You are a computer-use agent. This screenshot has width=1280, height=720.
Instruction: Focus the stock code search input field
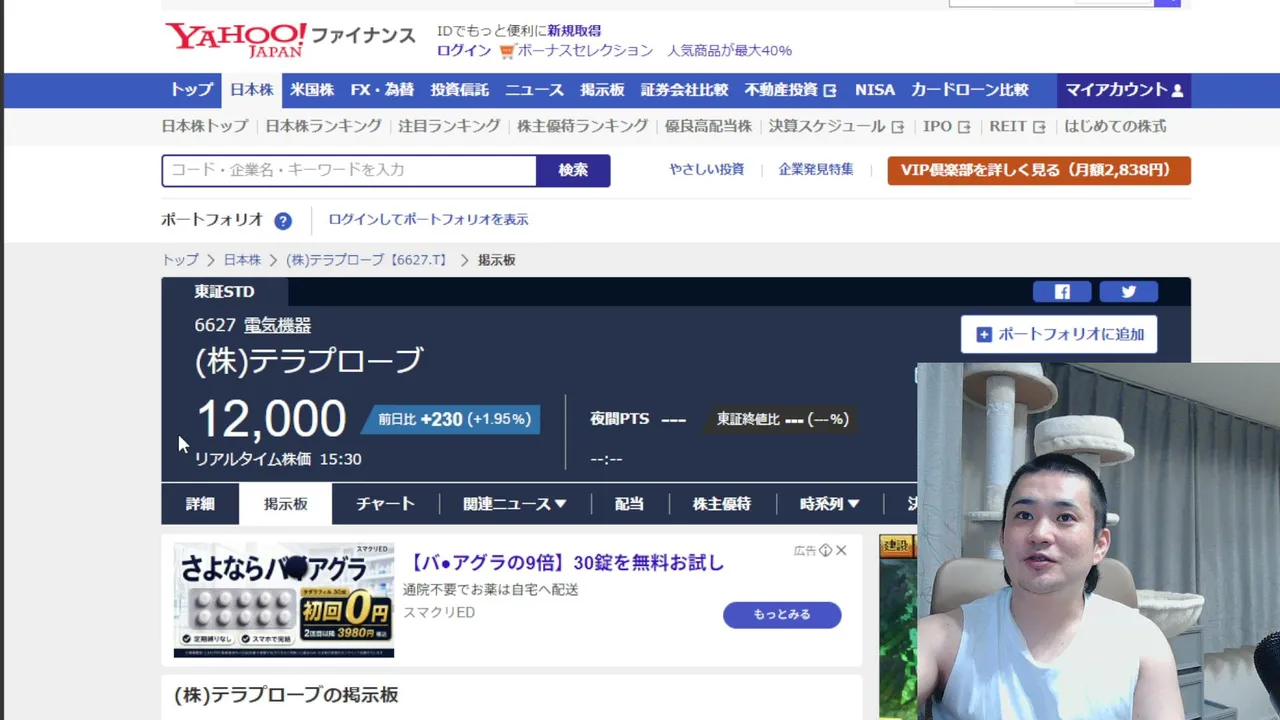(x=349, y=170)
